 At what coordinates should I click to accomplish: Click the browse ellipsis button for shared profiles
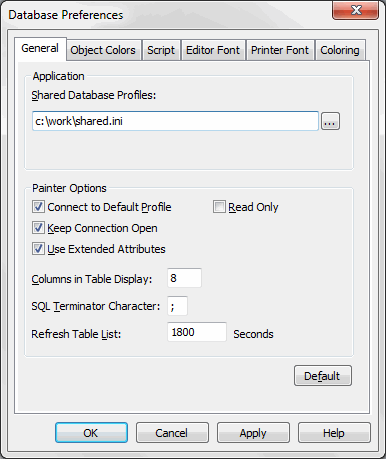[x=330, y=121]
